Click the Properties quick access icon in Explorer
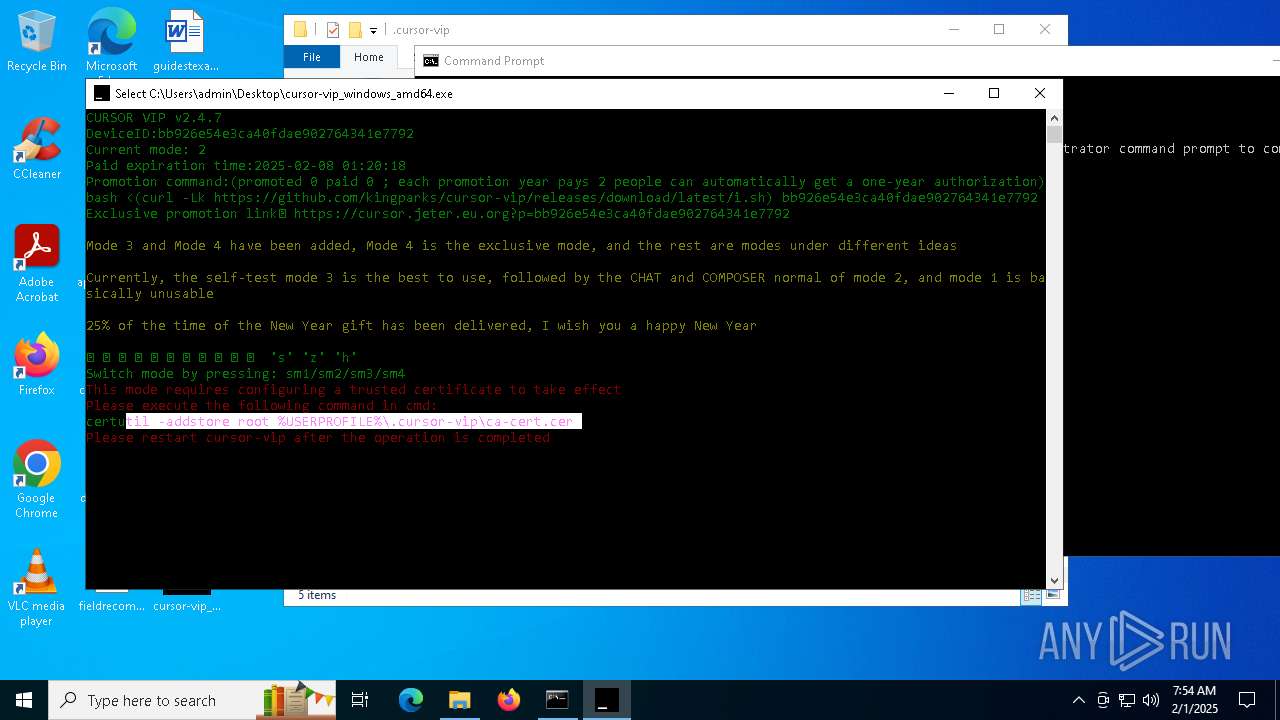Viewport: 1280px width, 720px height. pos(333,30)
